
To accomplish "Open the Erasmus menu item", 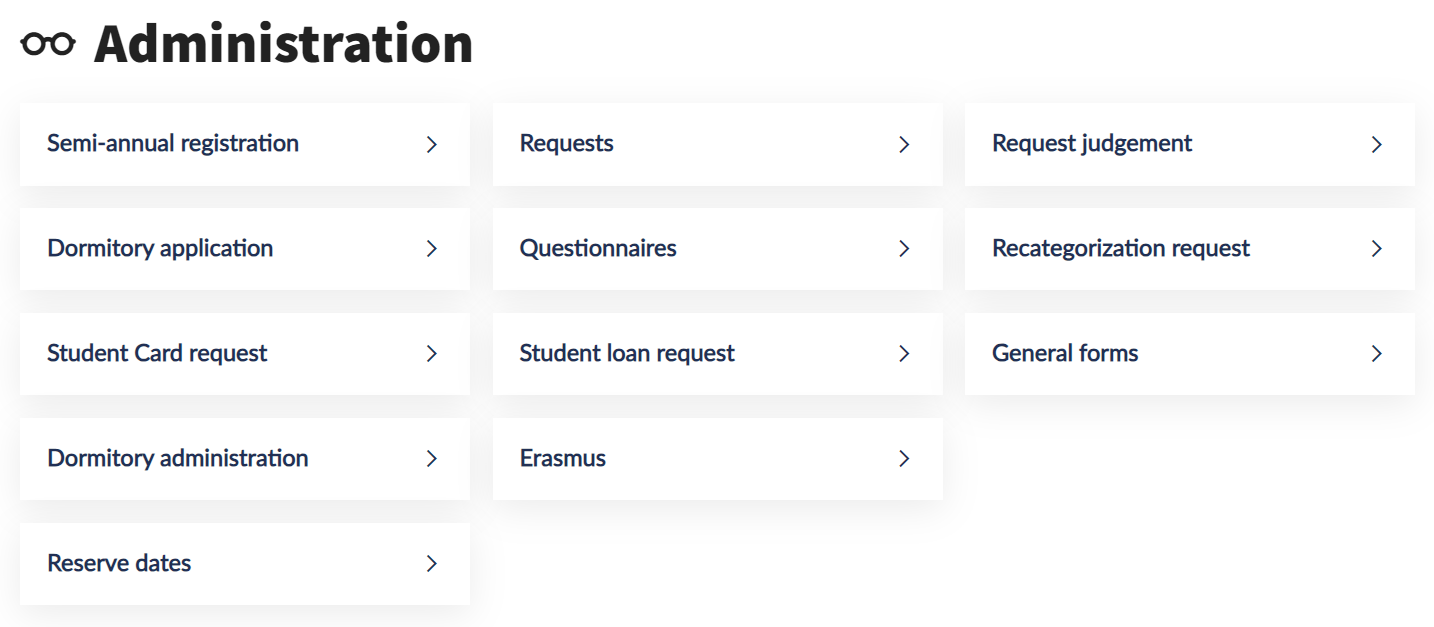I will pos(563,459).
